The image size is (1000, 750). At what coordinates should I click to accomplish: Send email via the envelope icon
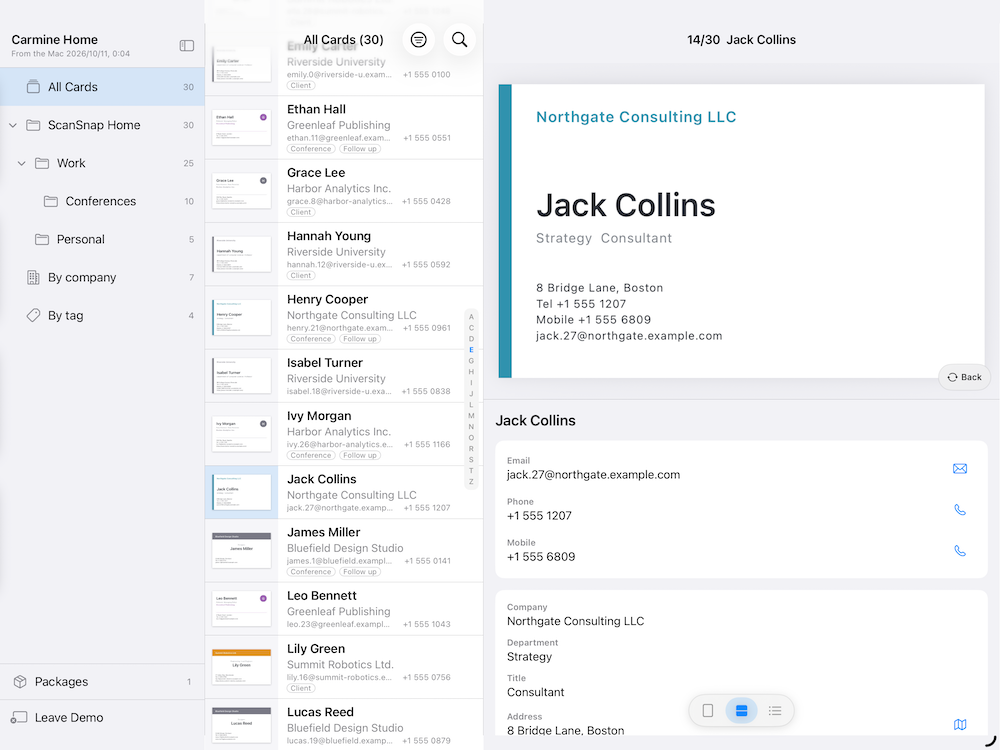960,469
